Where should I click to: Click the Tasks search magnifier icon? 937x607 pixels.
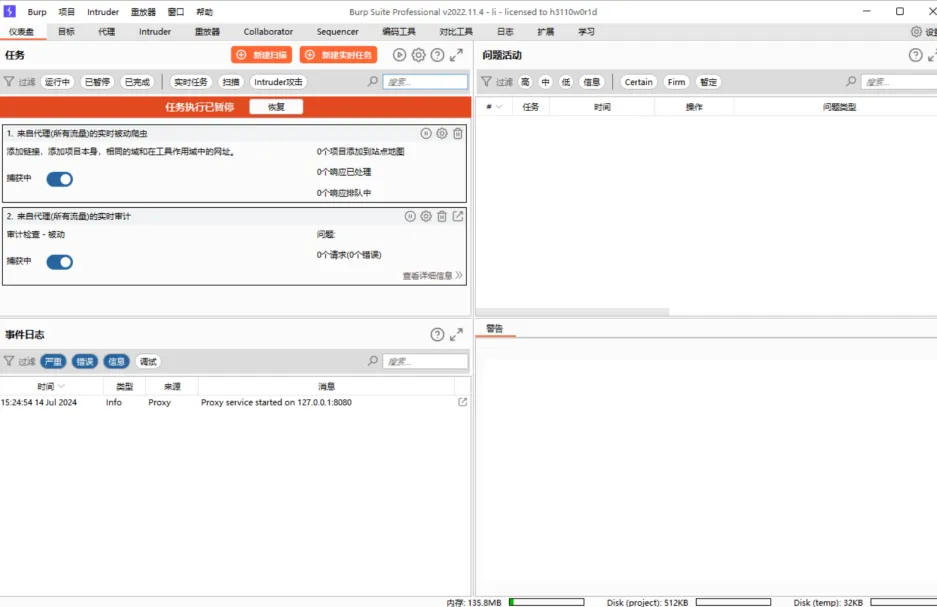pos(373,81)
